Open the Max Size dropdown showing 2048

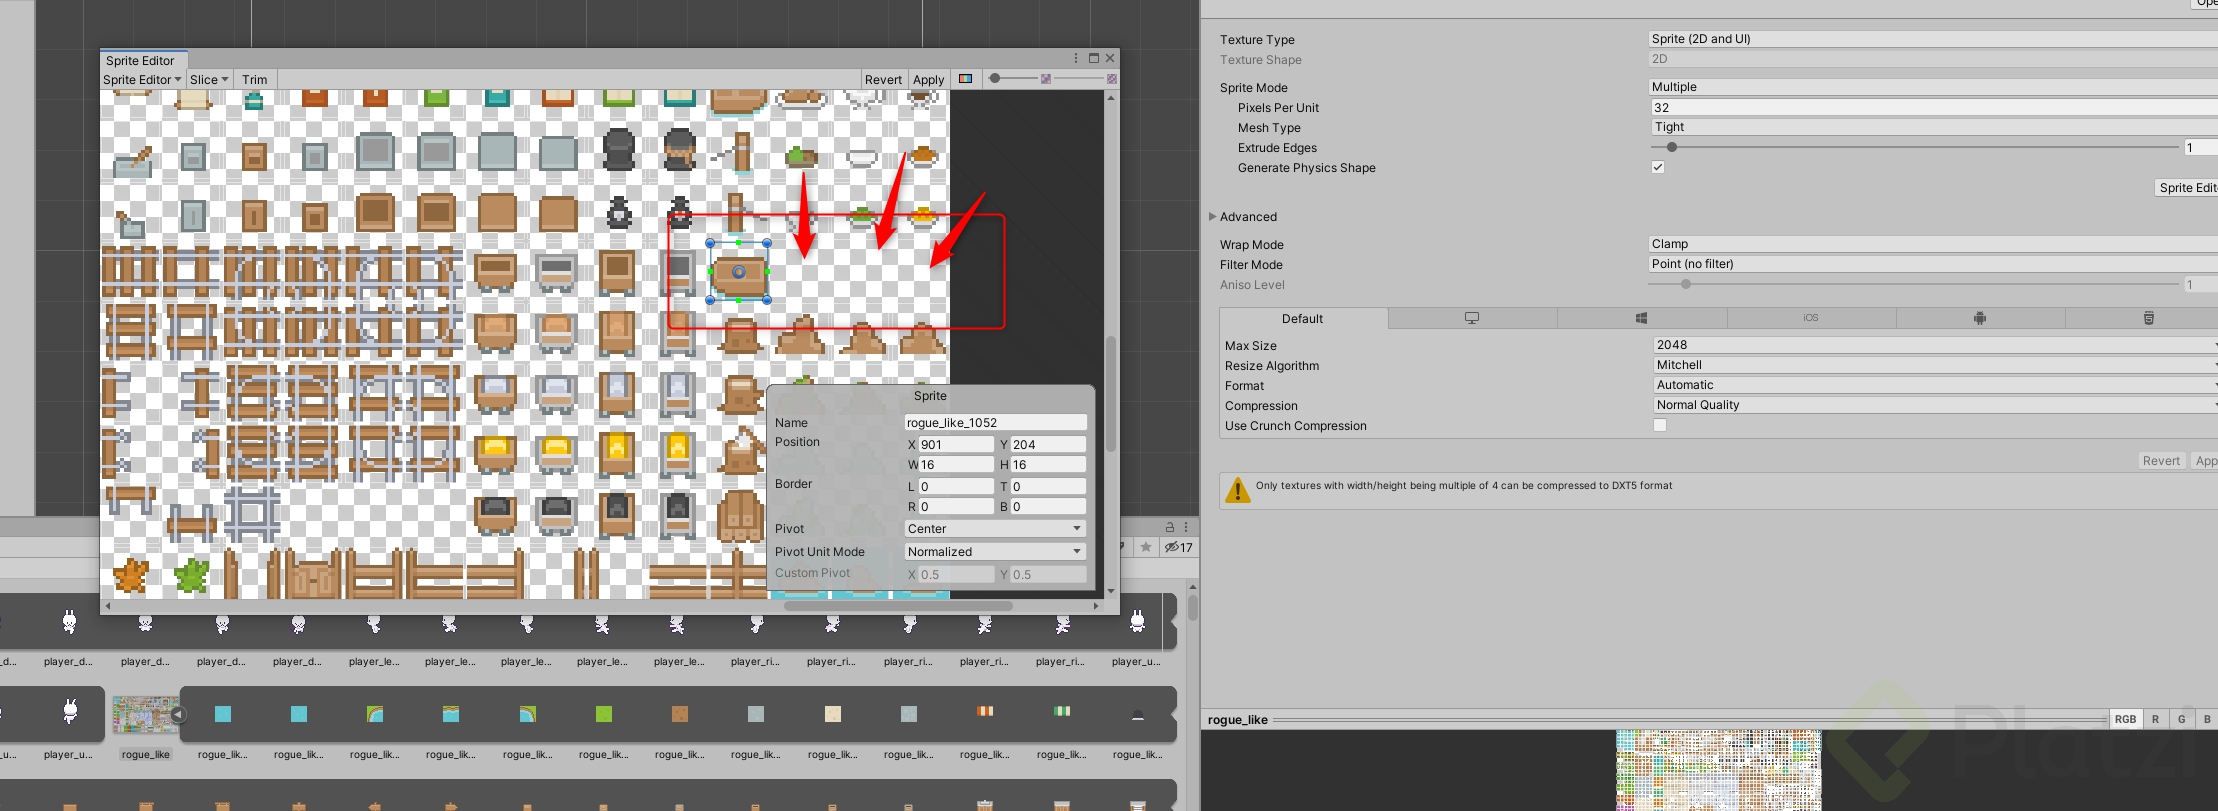pyautogui.click(x=1935, y=345)
